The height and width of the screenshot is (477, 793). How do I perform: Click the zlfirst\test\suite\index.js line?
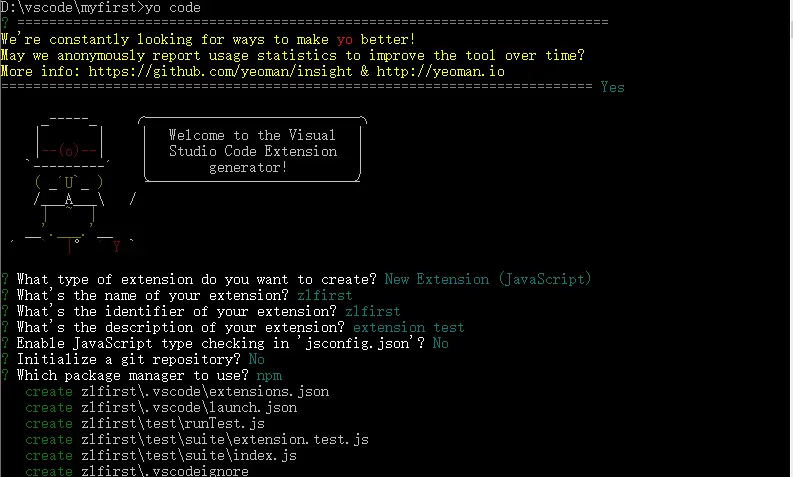click(161, 456)
